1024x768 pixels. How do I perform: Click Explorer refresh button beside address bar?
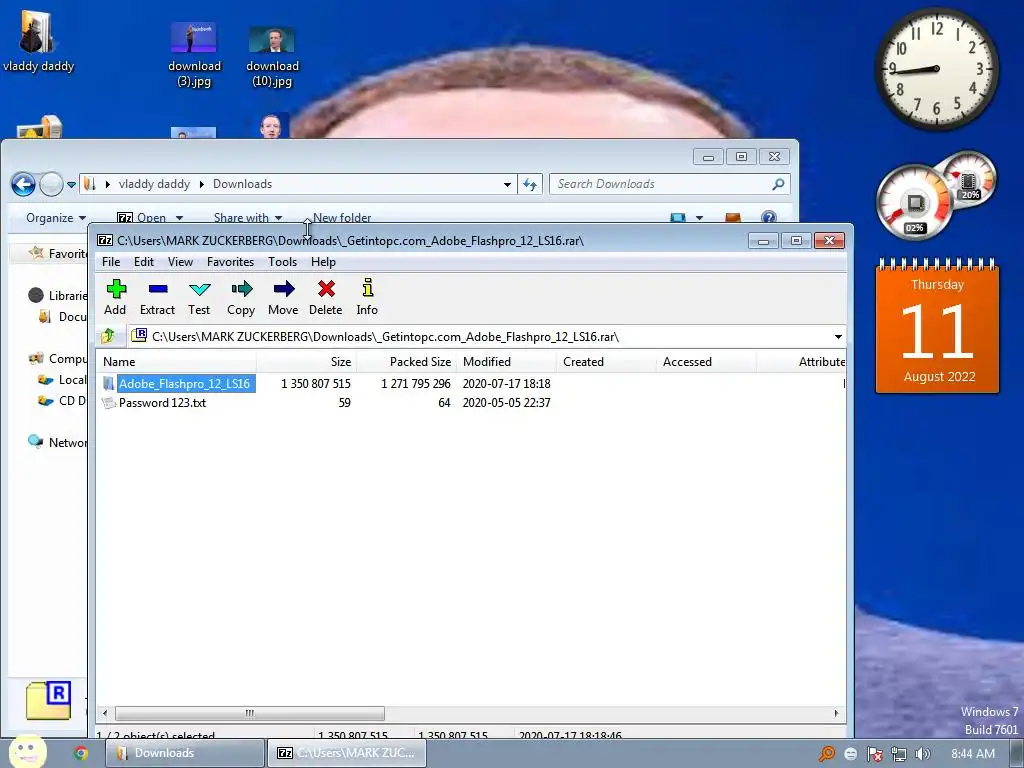pos(530,185)
